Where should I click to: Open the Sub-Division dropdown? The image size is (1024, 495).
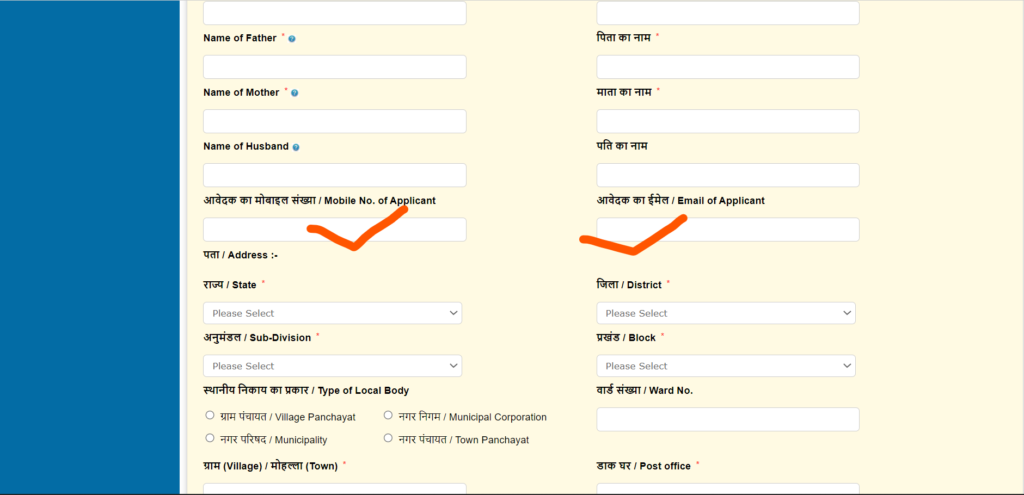[x=332, y=366]
